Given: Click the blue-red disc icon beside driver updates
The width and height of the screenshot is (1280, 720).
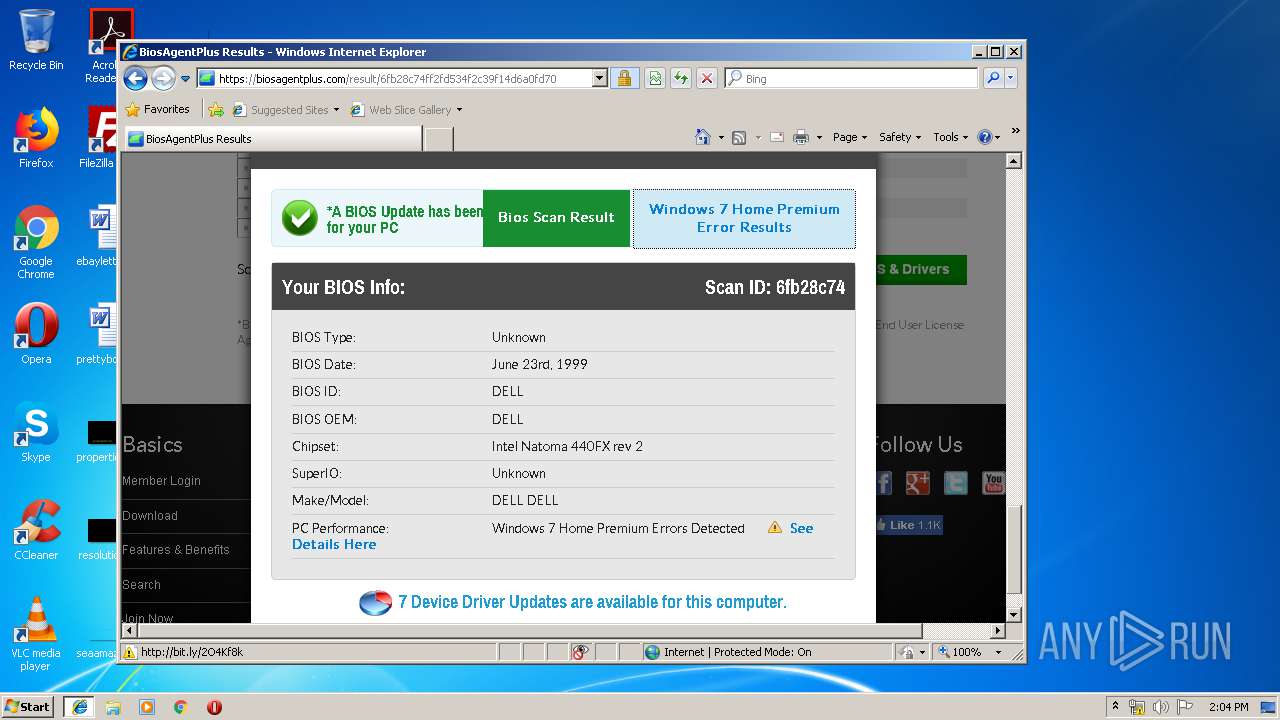Looking at the screenshot, I should click(375, 602).
